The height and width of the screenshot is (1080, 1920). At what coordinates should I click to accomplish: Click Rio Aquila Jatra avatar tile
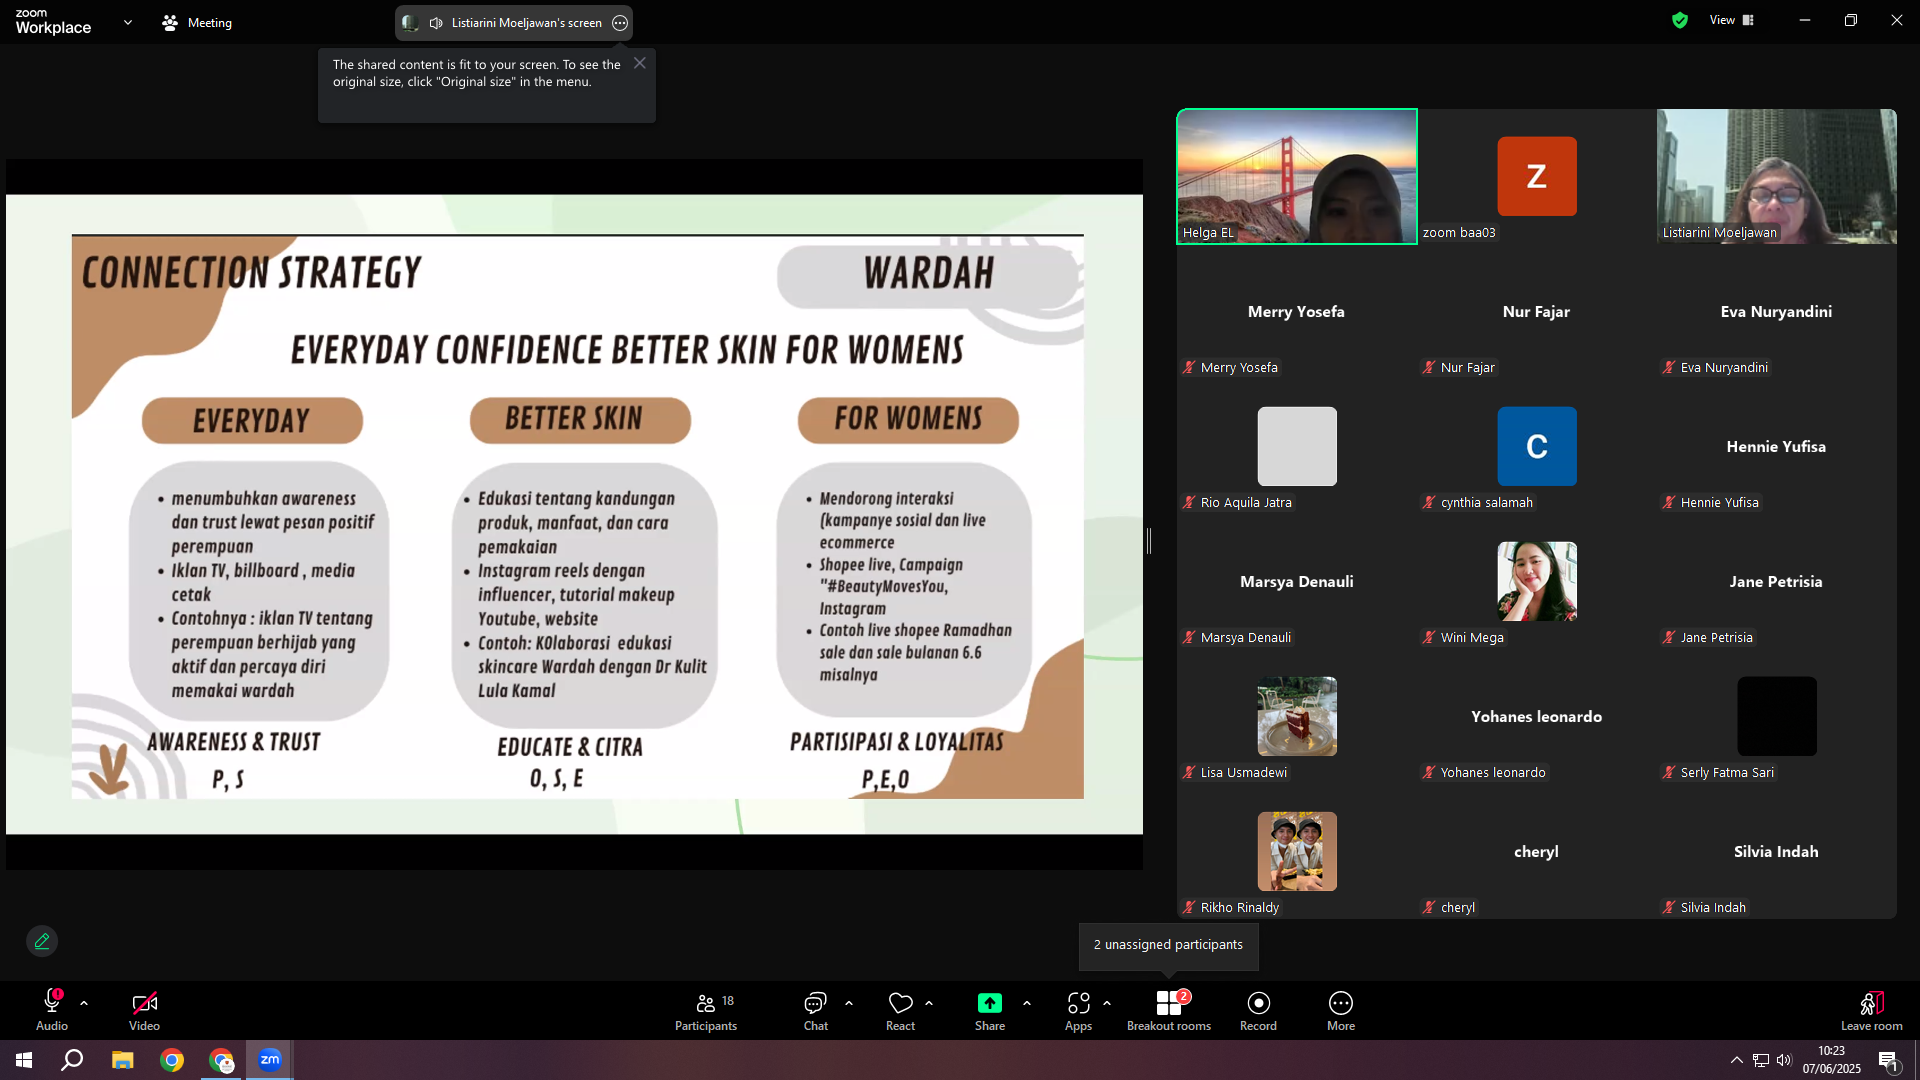[x=1297, y=446]
